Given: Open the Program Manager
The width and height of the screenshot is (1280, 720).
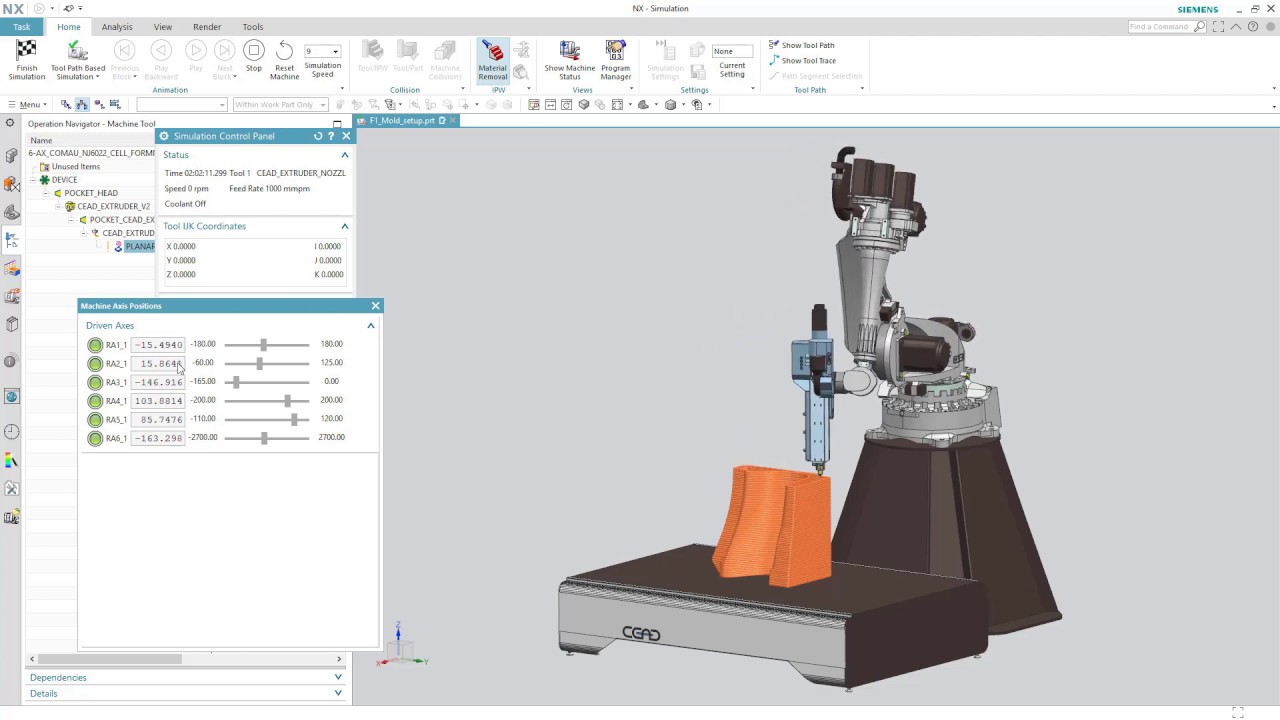Looking at the screenshot, I should pyautogui.click(x=615, y=60).
